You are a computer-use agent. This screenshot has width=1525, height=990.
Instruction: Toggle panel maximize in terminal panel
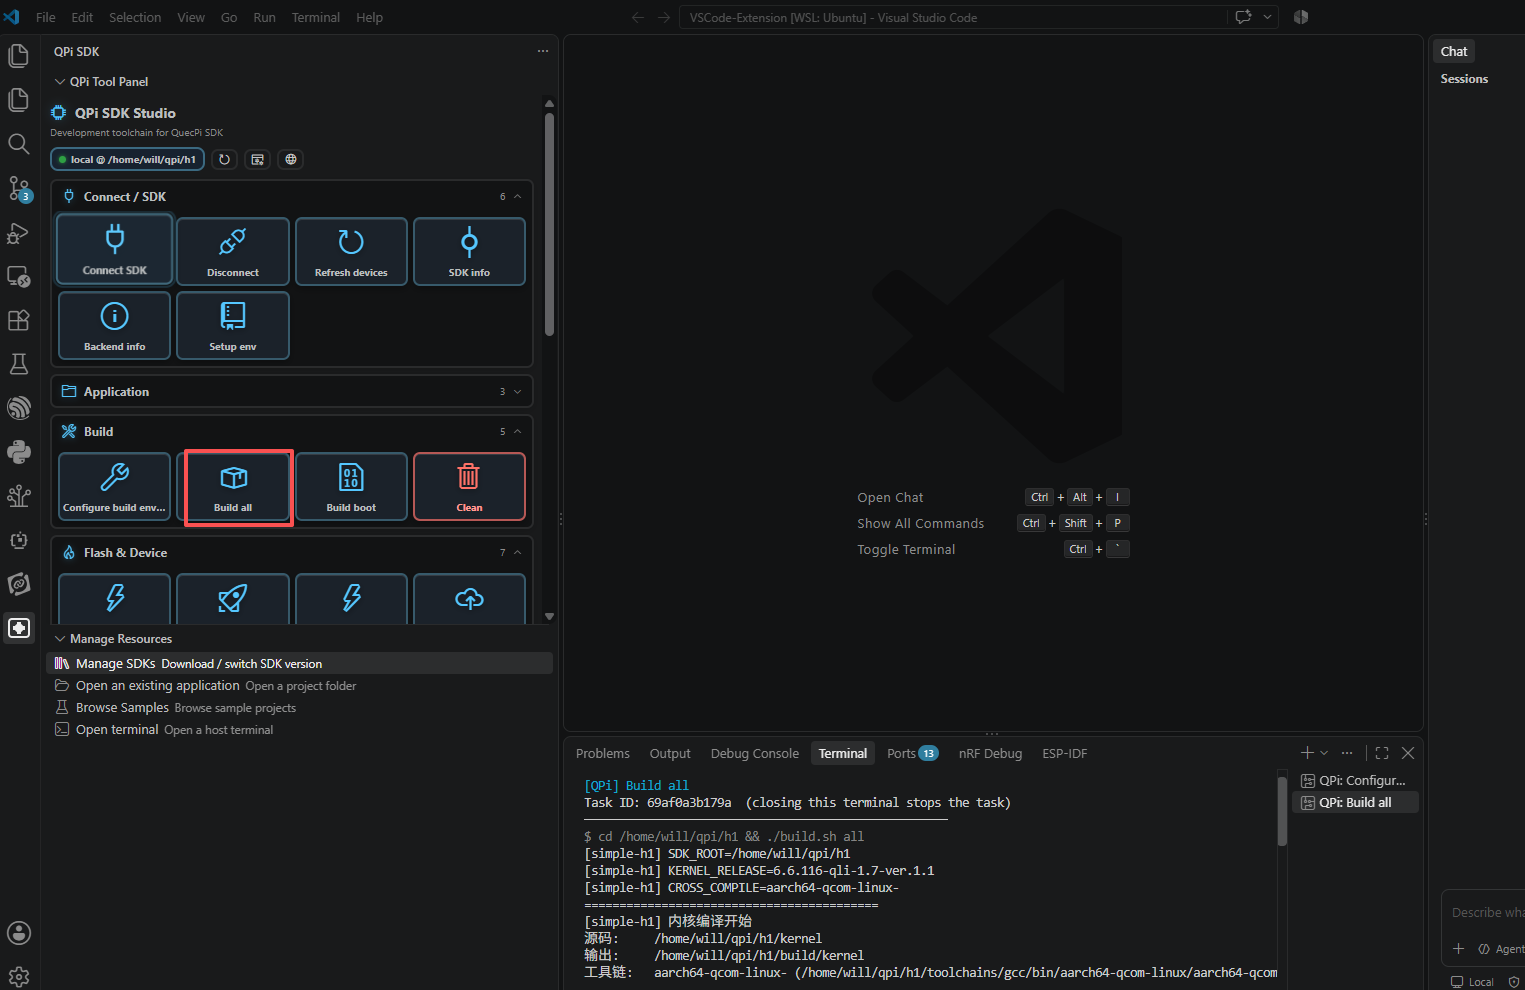pyautogui.click(x=1382, y=753)
